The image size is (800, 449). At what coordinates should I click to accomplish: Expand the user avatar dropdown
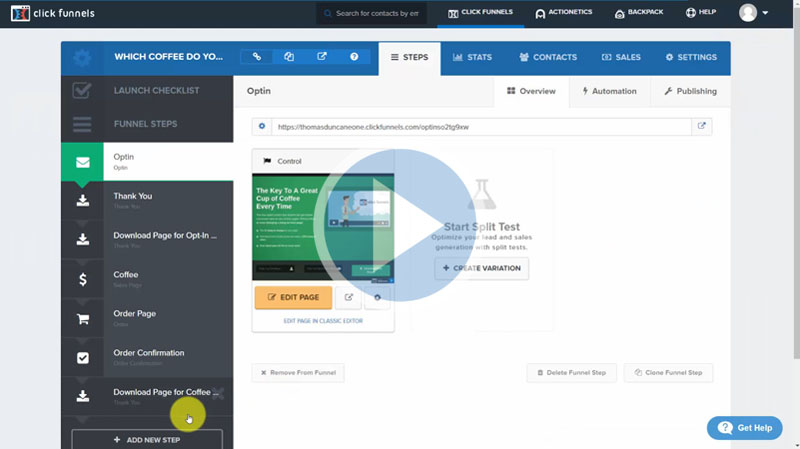(x=754, y=13)
